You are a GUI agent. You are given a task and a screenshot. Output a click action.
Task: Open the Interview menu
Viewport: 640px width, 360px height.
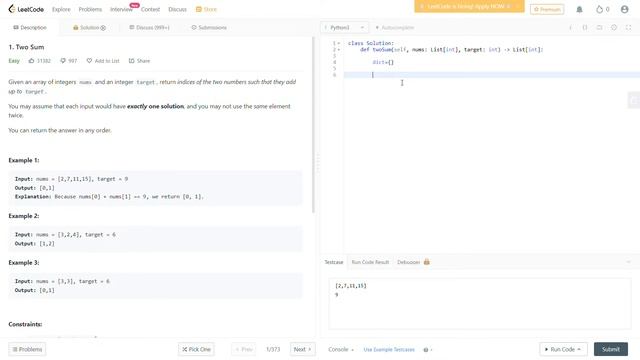pos(121,9)
